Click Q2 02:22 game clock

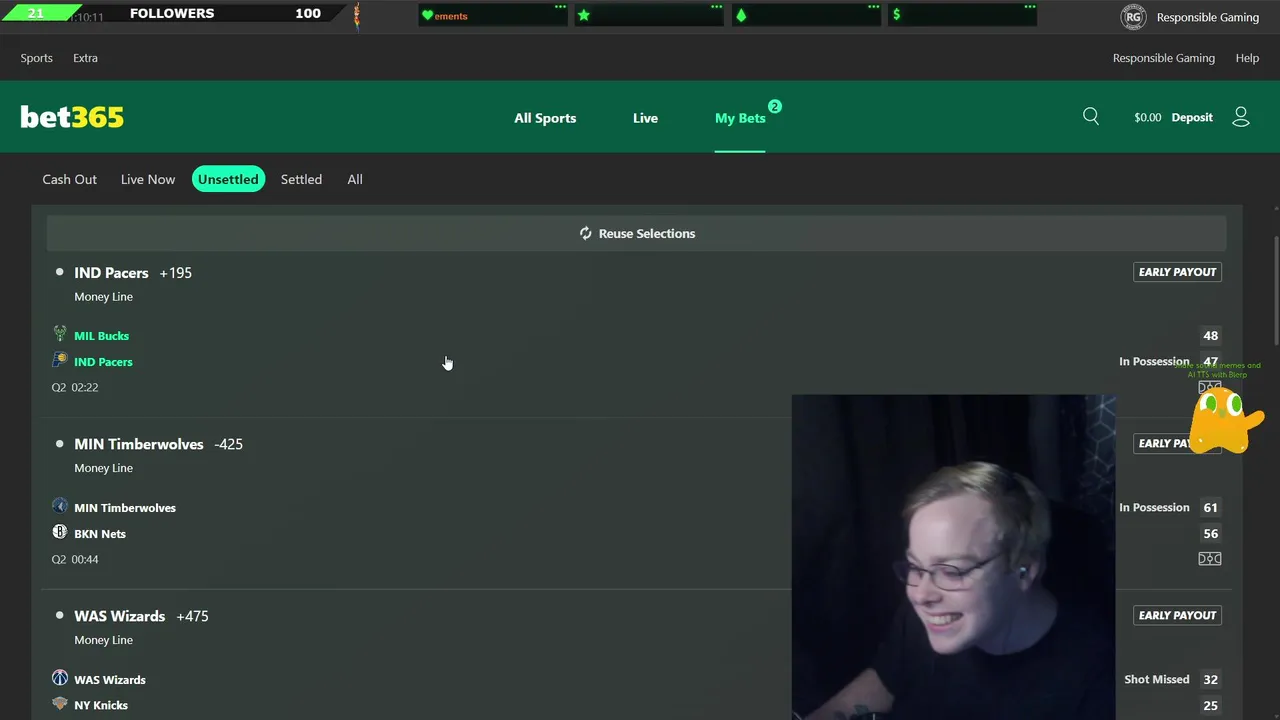75,387
